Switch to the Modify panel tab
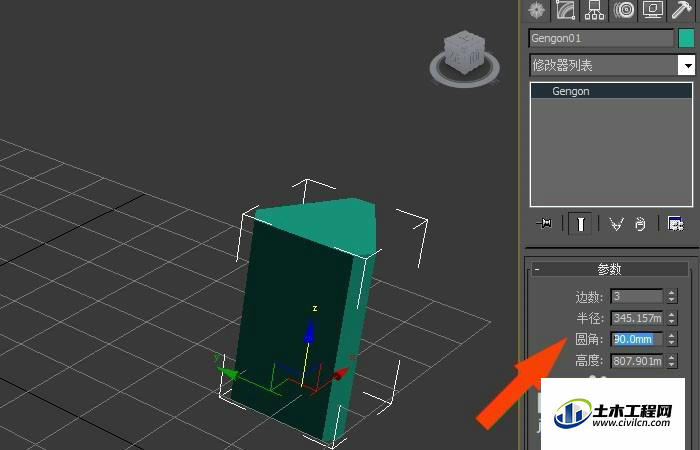700x450 pixels. (x=565, y=10)
